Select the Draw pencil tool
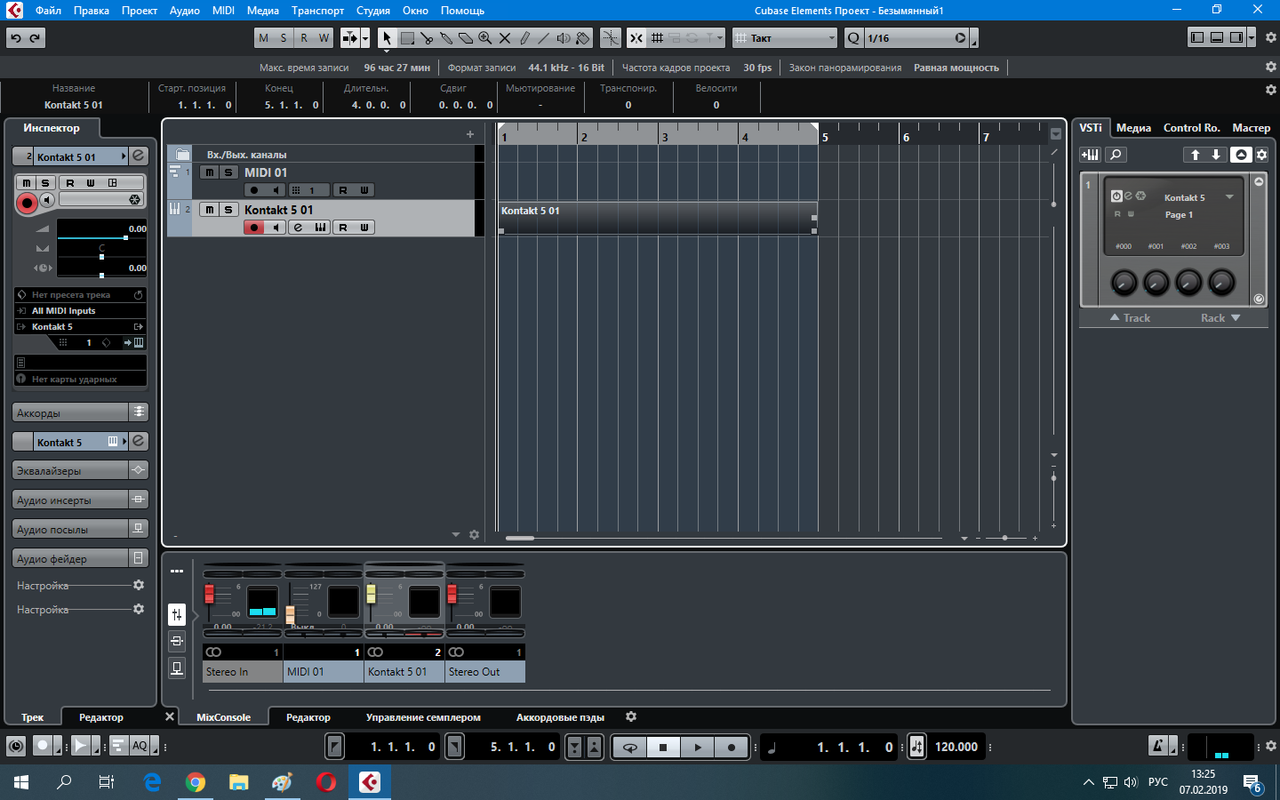This screenshot has height=800, width=1280. pyautogui.click(x=524, y=38)
